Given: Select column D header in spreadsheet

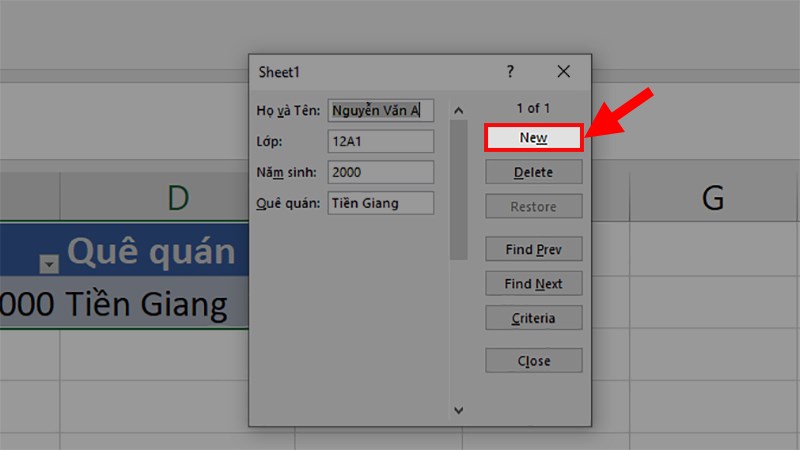Looking at the screenshot, I should 155,197.
